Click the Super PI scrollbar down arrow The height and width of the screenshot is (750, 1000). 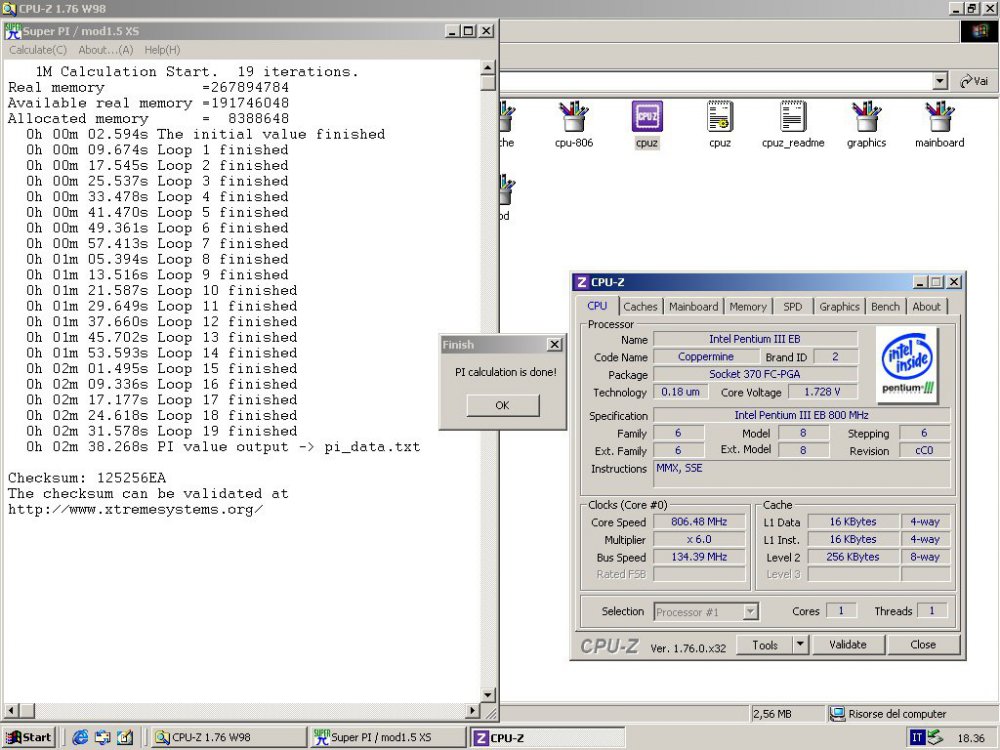[487, 694]
